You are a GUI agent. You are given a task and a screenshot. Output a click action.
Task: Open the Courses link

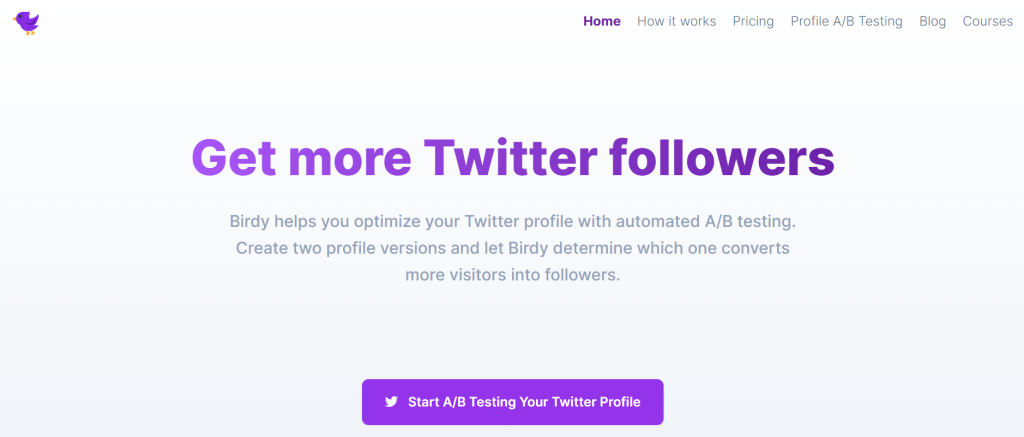click(x=987, y=21)
